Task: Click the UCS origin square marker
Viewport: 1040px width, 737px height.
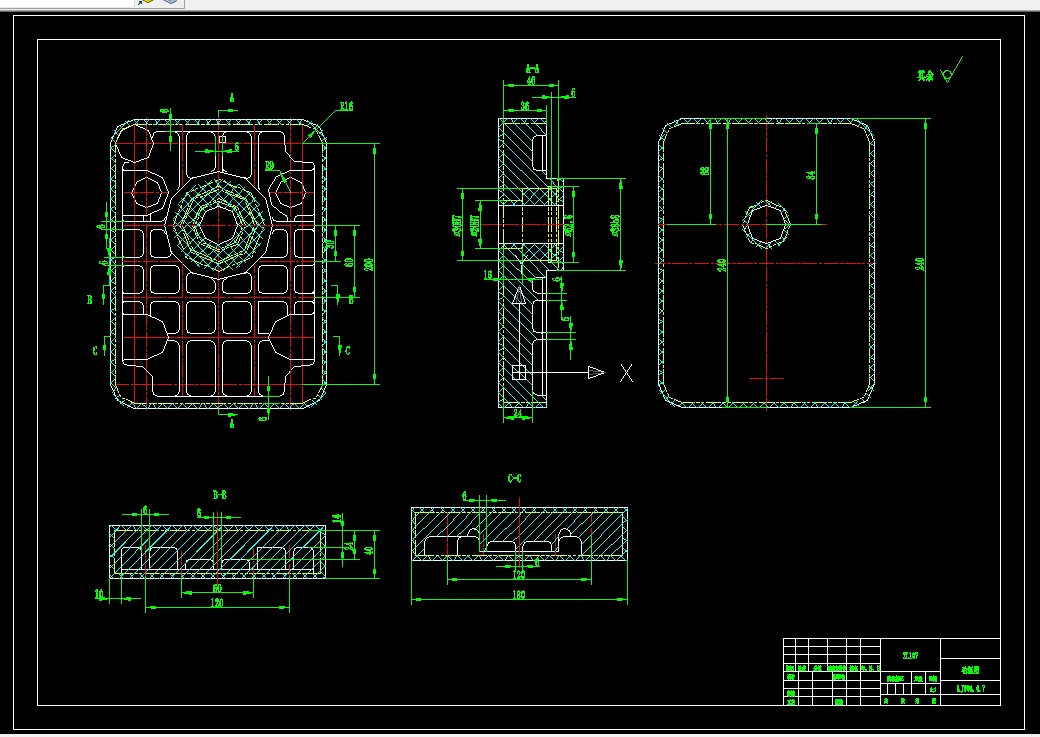Action: (519, 373)
